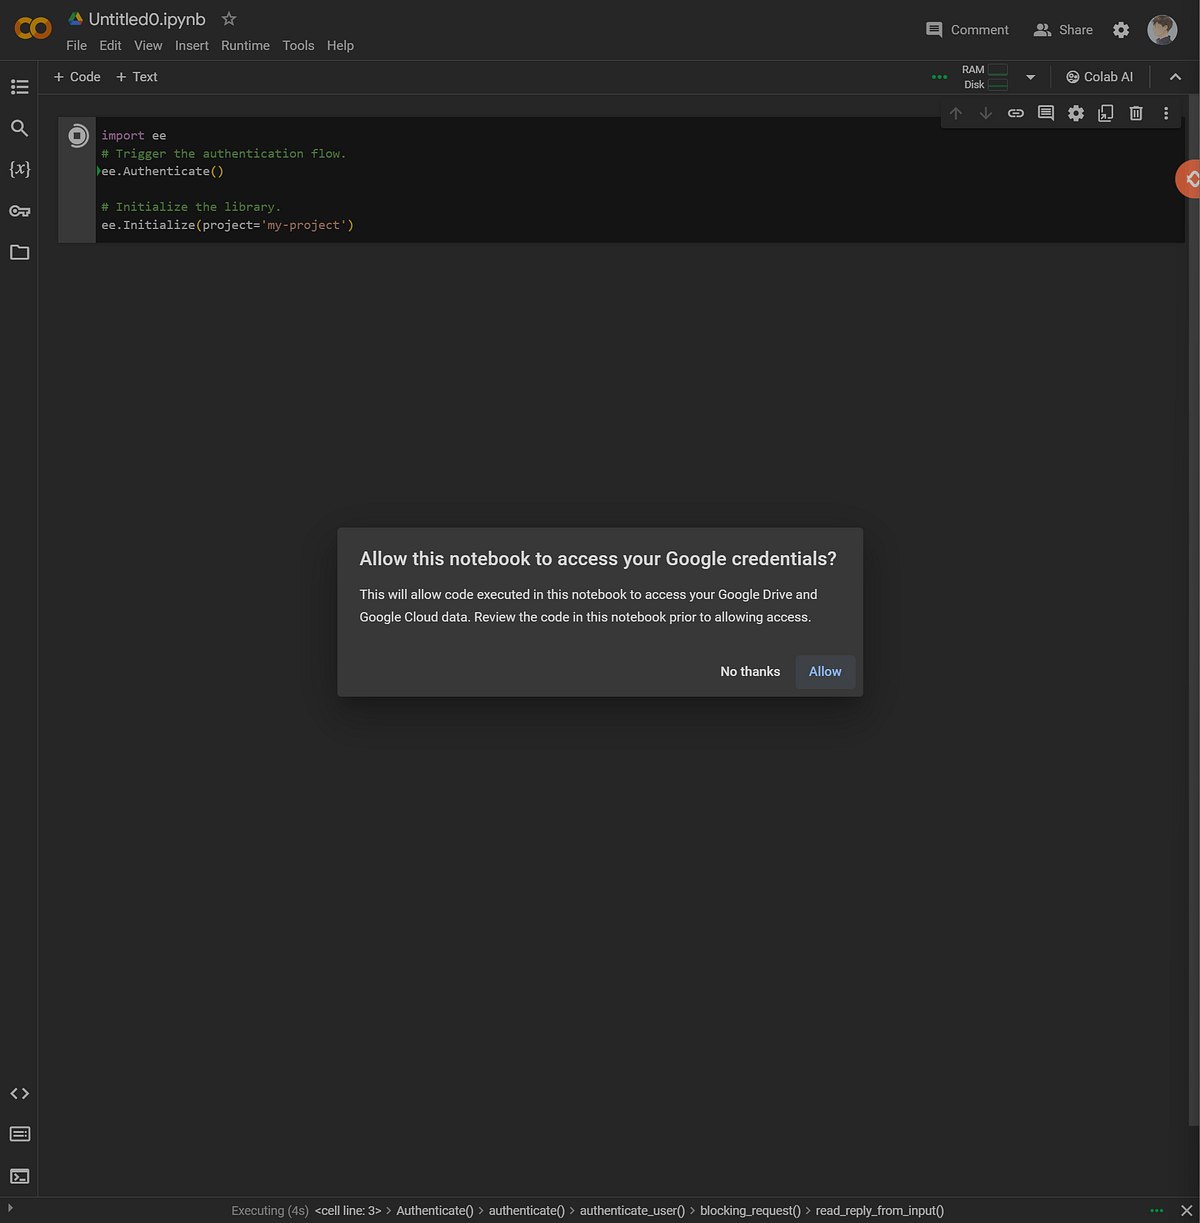
Task: Collapse the notebook header
Action: tap(1175, 76)
